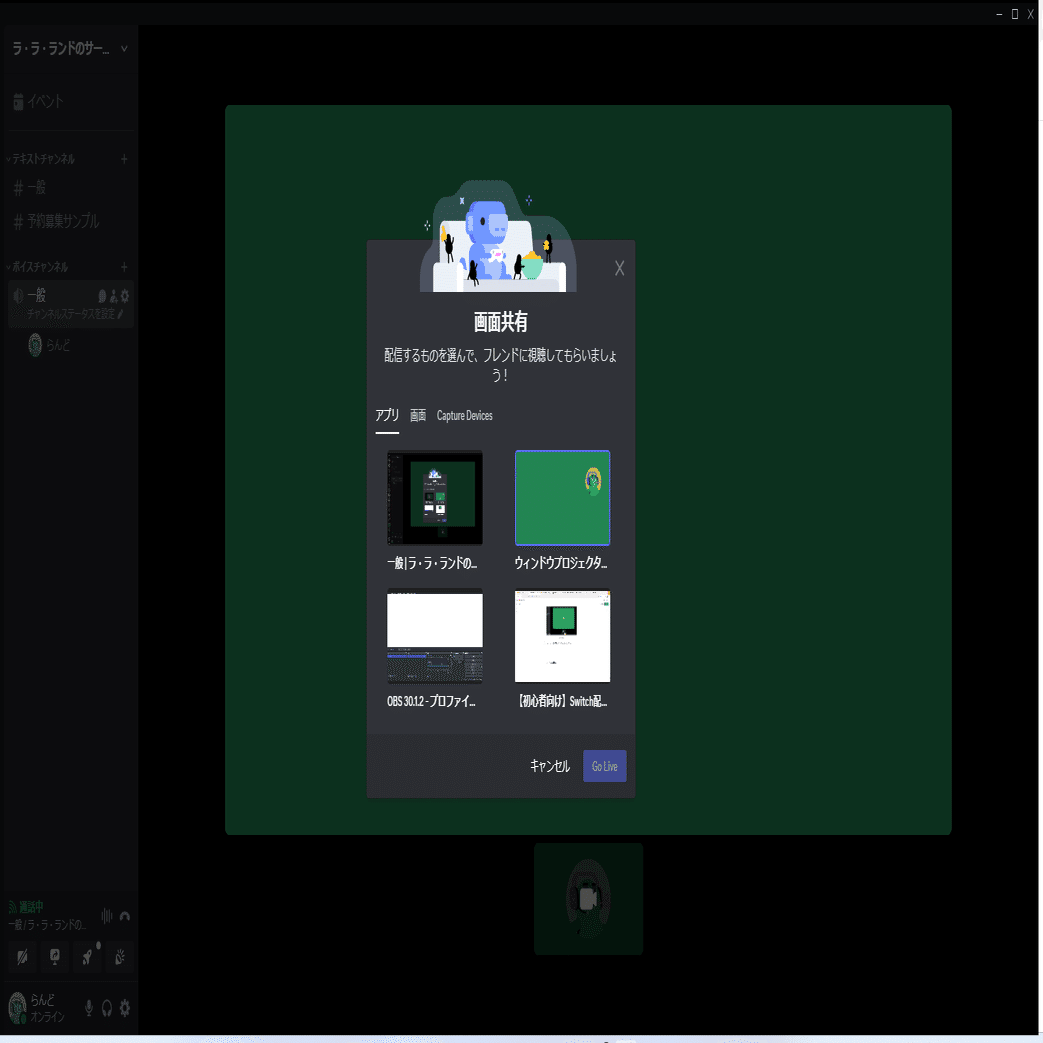Switch to the 画面 tab
The width and height of the screenshot is (1043, 1043).
tap(418, 416)
